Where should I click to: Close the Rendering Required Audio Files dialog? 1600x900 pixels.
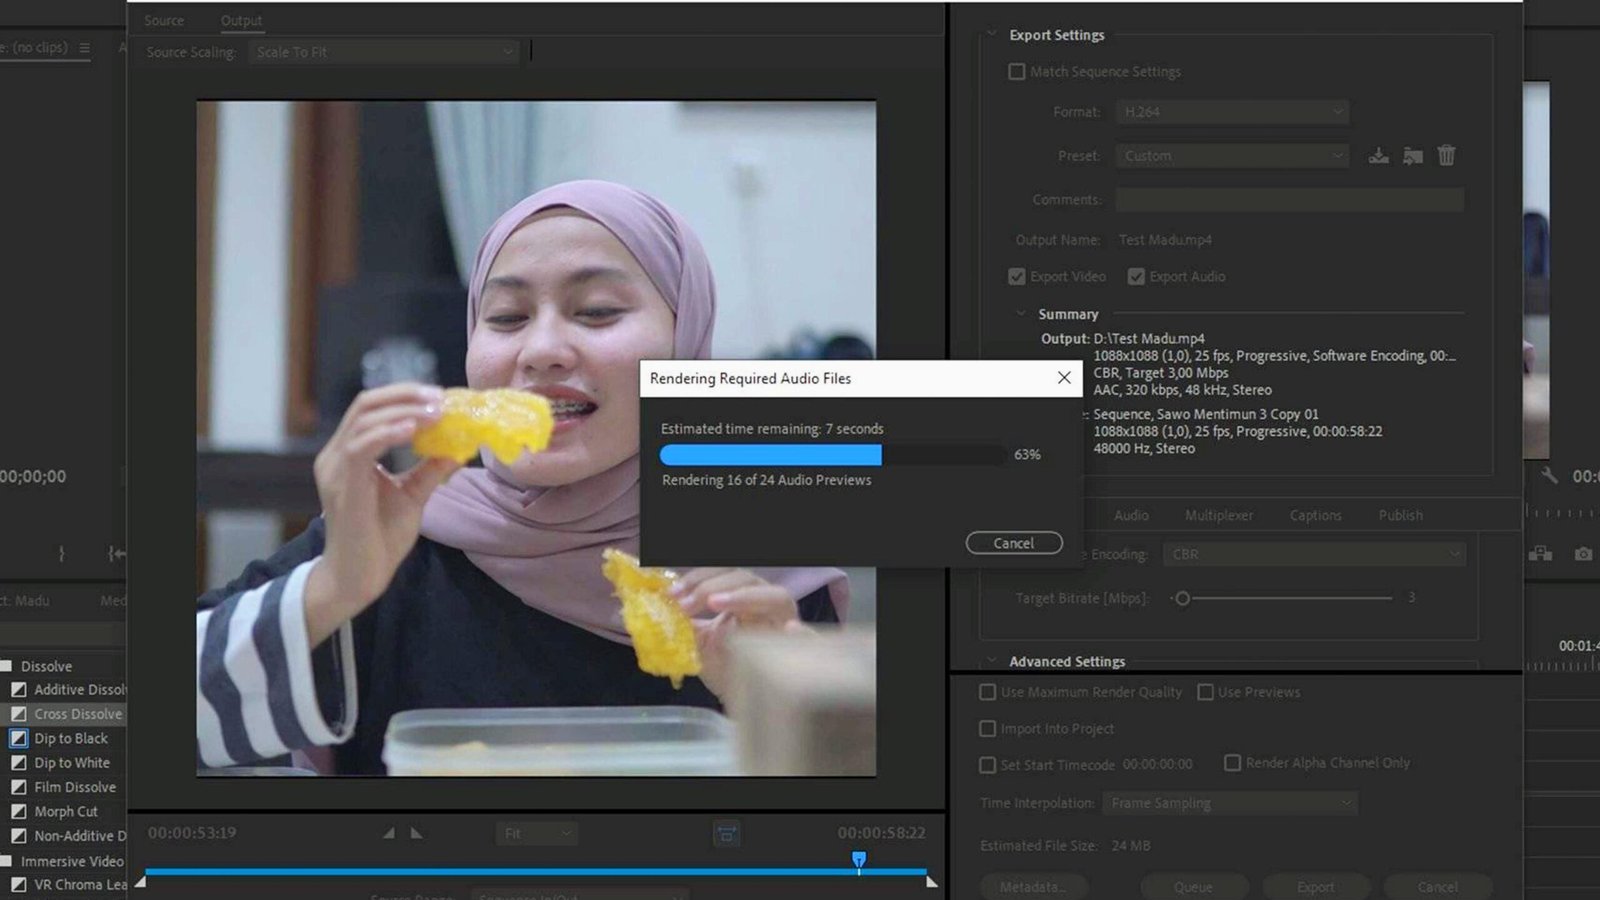[x=1064, y=378]
